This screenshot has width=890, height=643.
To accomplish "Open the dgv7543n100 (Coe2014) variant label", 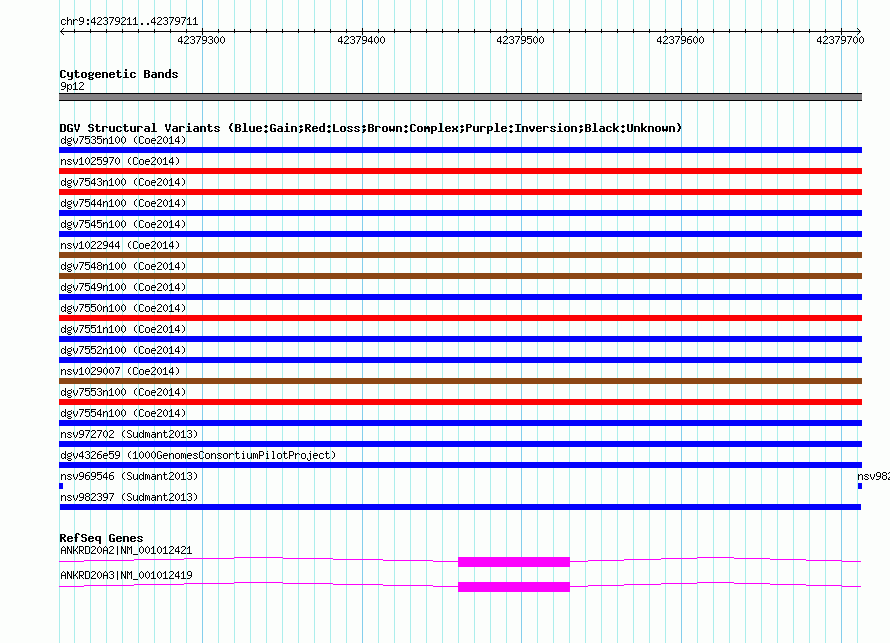I will tap(123, 182).
